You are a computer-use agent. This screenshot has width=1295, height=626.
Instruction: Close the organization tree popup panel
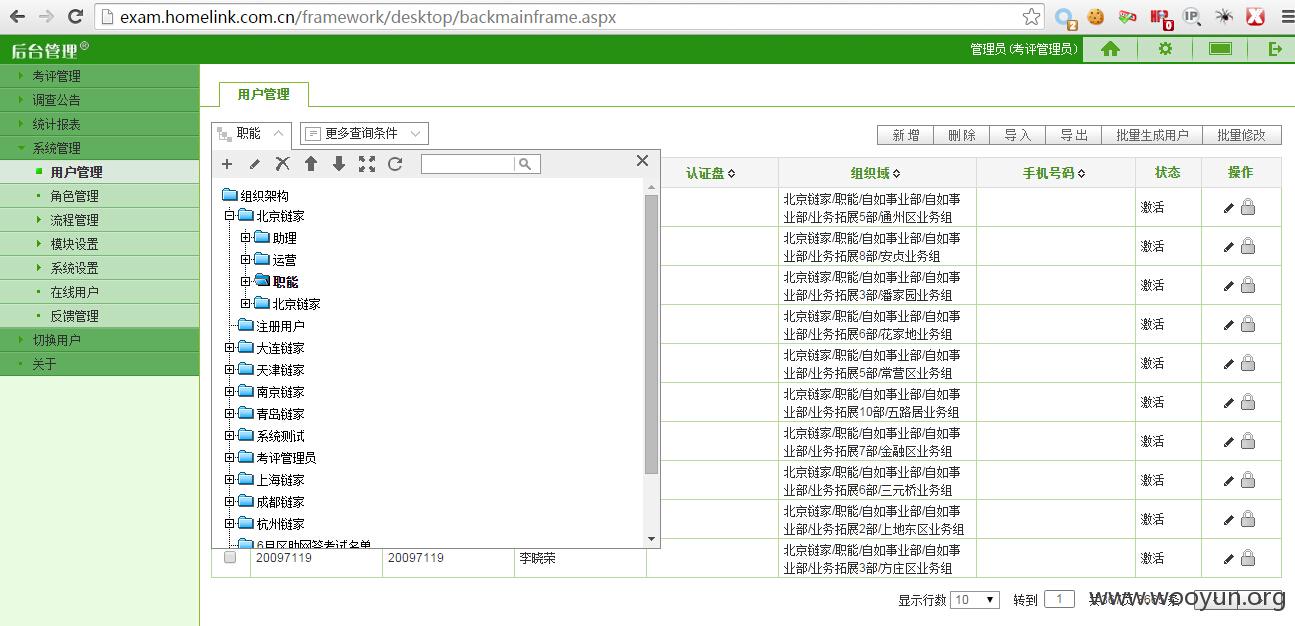[x=642, y=161]
